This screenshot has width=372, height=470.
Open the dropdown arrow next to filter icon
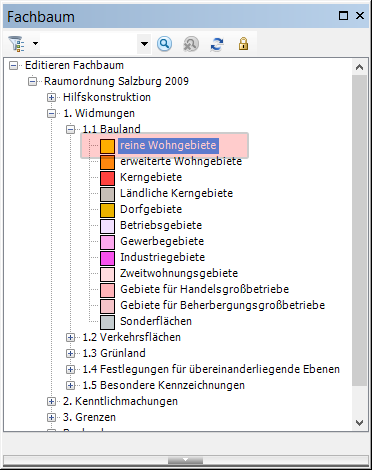pyautogui.click(x=35, y=43)
